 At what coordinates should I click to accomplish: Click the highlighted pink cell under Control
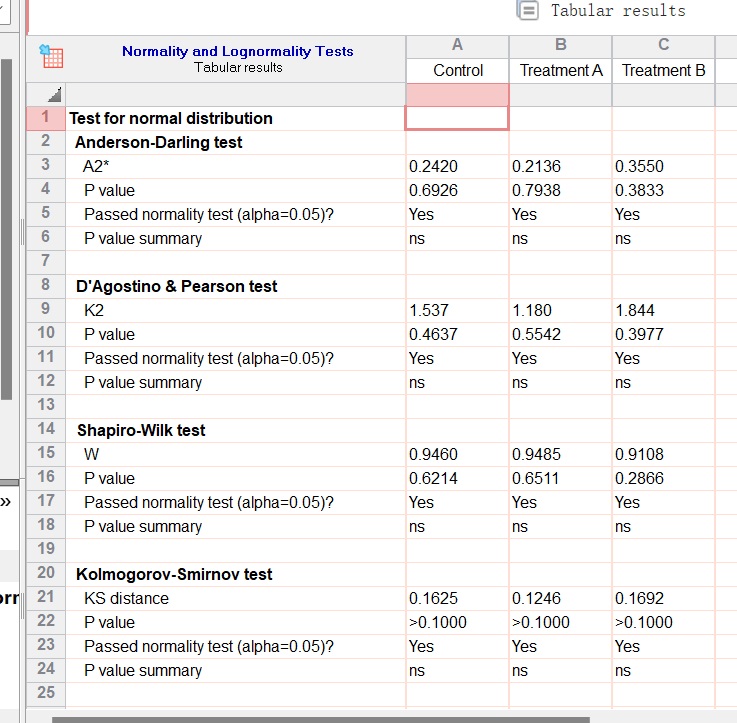(x=457, y=94)
